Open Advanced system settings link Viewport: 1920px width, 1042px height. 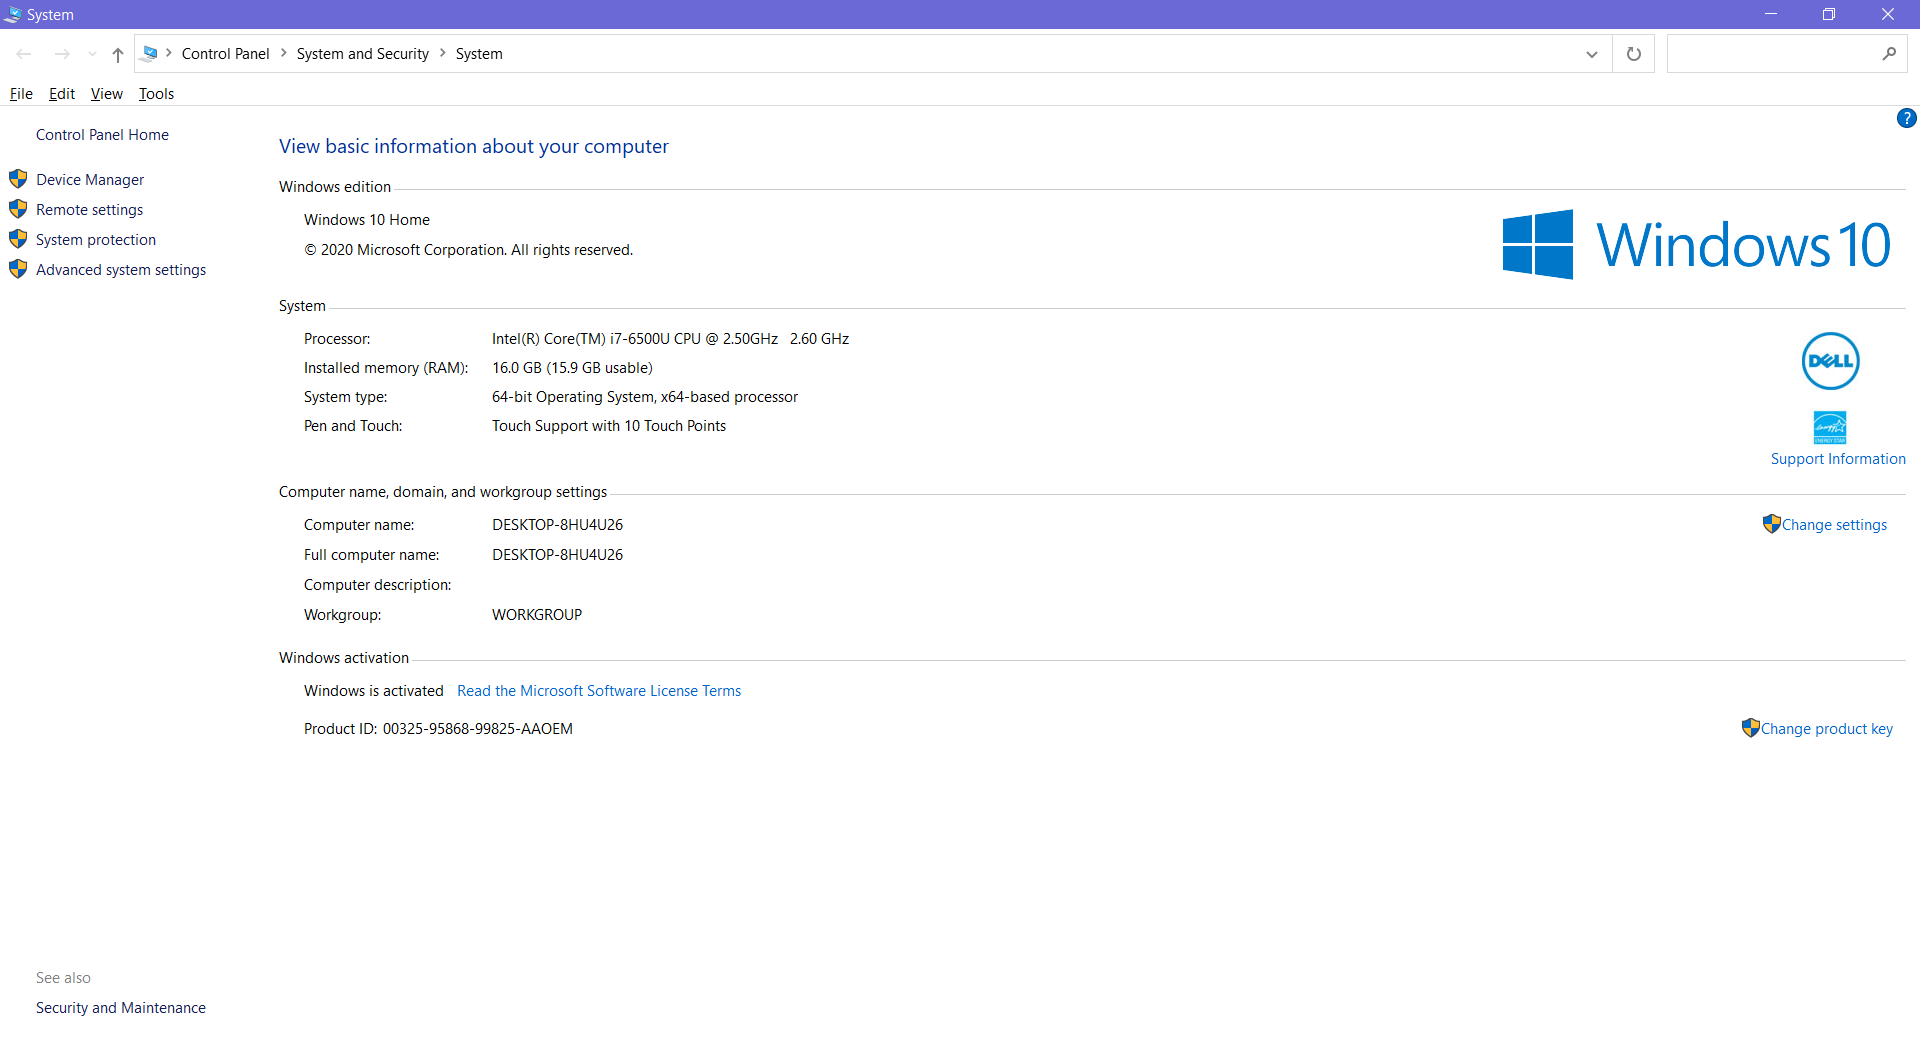[121, 270]
